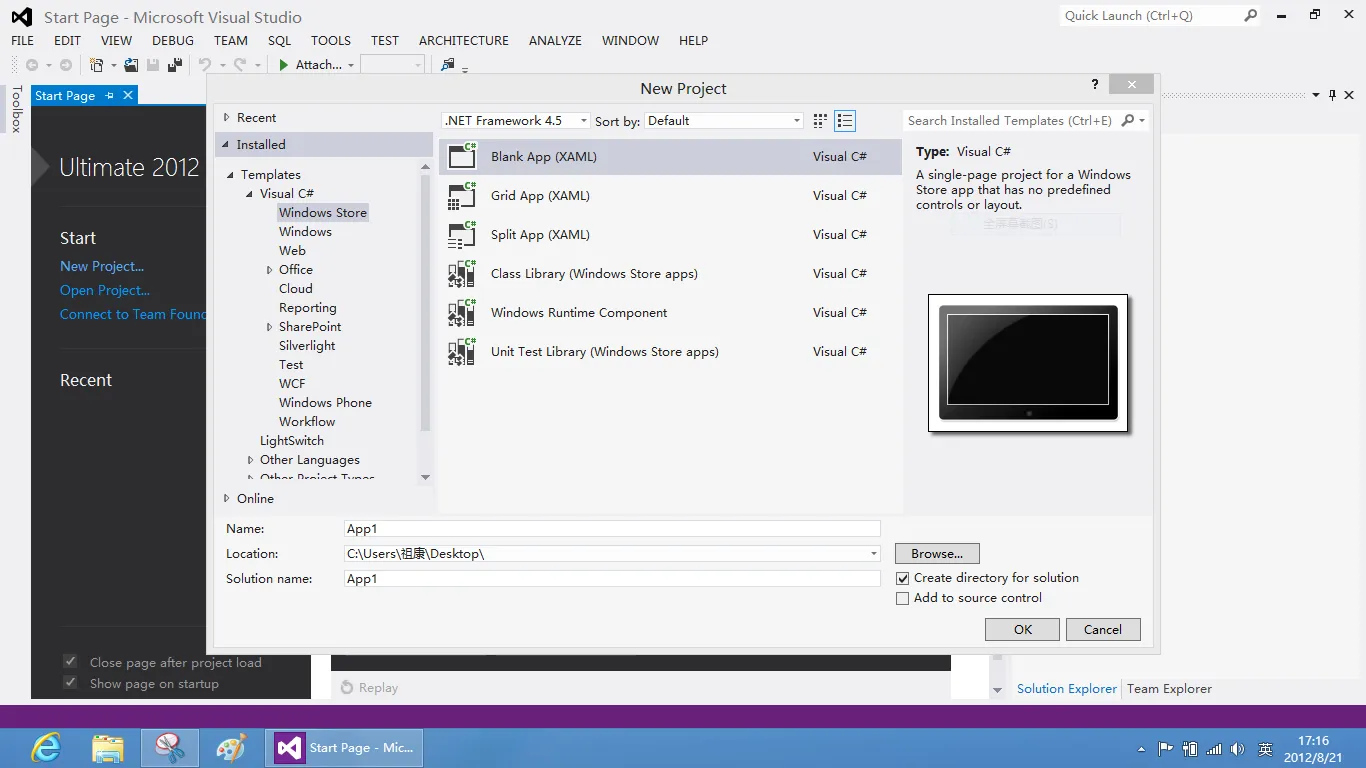Toggle Show page on startup checkbox
Screen dimensions: 1366x768
70,683
